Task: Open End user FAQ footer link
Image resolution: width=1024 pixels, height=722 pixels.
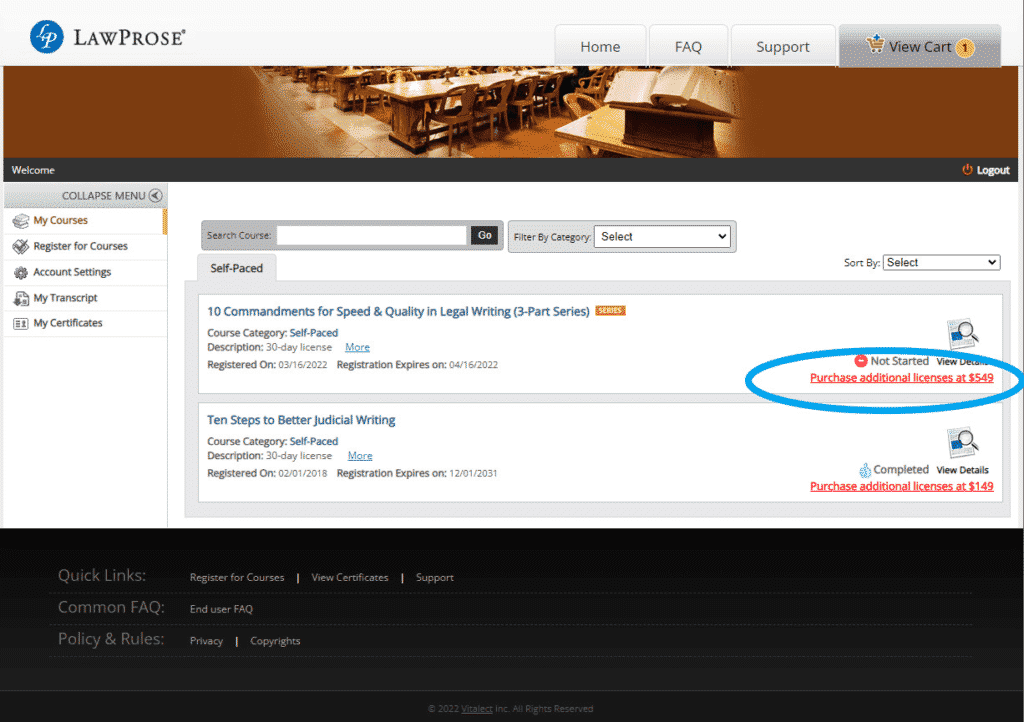Action: click(221, 609)
